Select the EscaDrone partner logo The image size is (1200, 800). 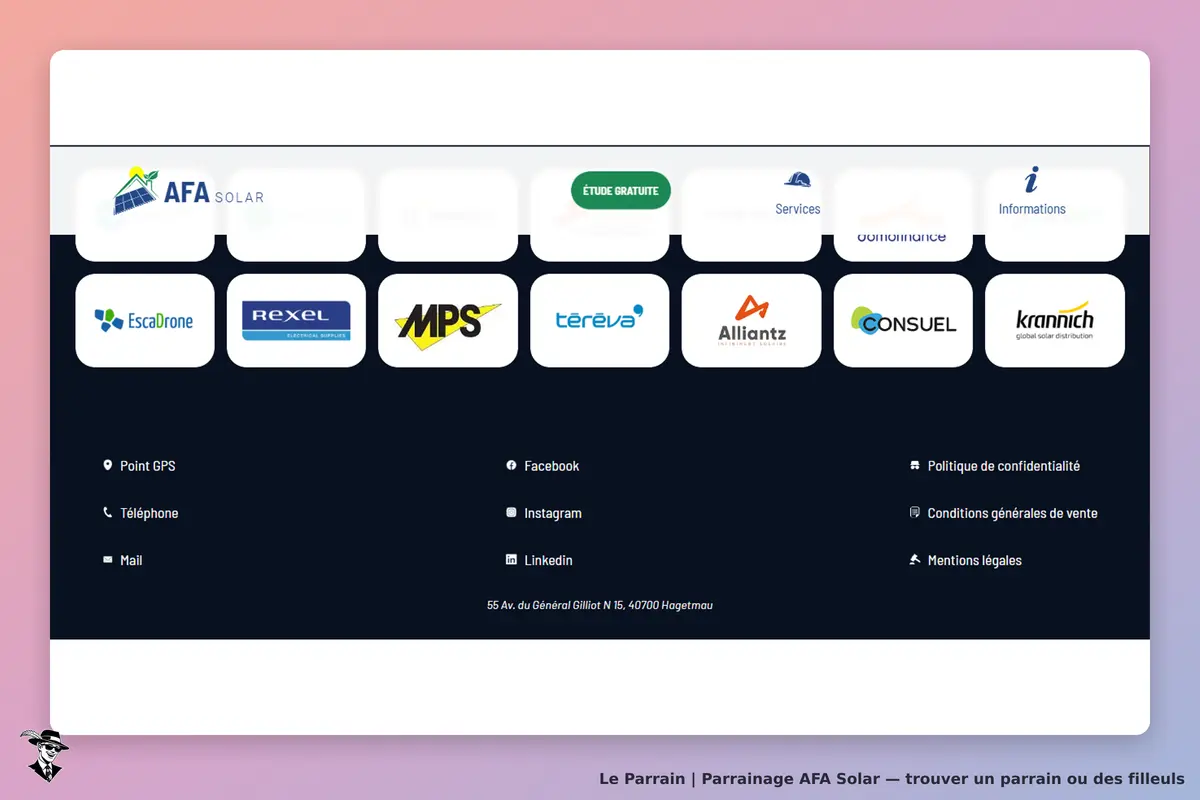(x=145, y=320)
